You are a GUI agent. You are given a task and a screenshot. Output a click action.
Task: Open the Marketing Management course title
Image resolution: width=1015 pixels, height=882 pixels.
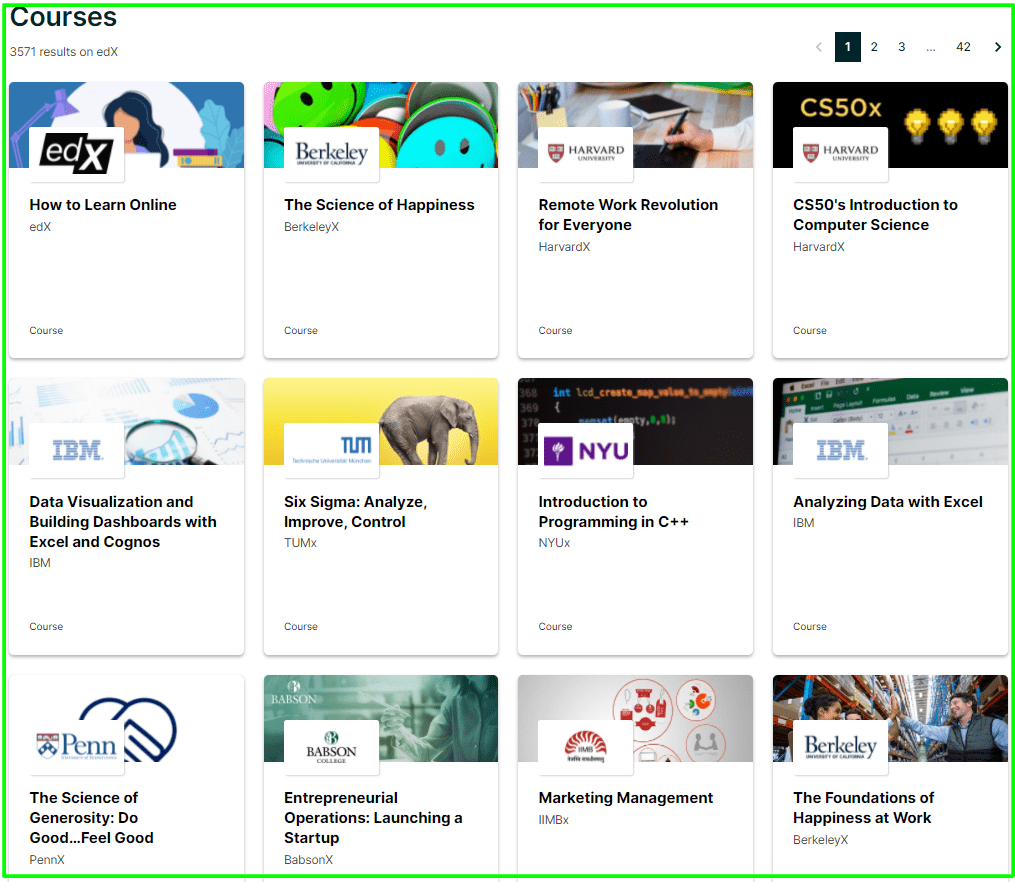625,798
